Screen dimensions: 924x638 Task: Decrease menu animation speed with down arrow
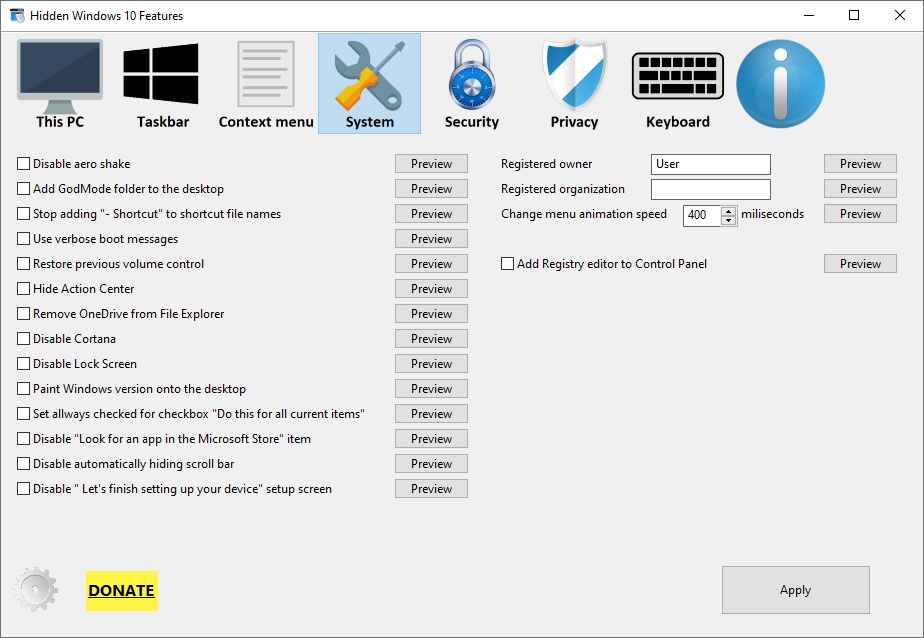point(729,219)
